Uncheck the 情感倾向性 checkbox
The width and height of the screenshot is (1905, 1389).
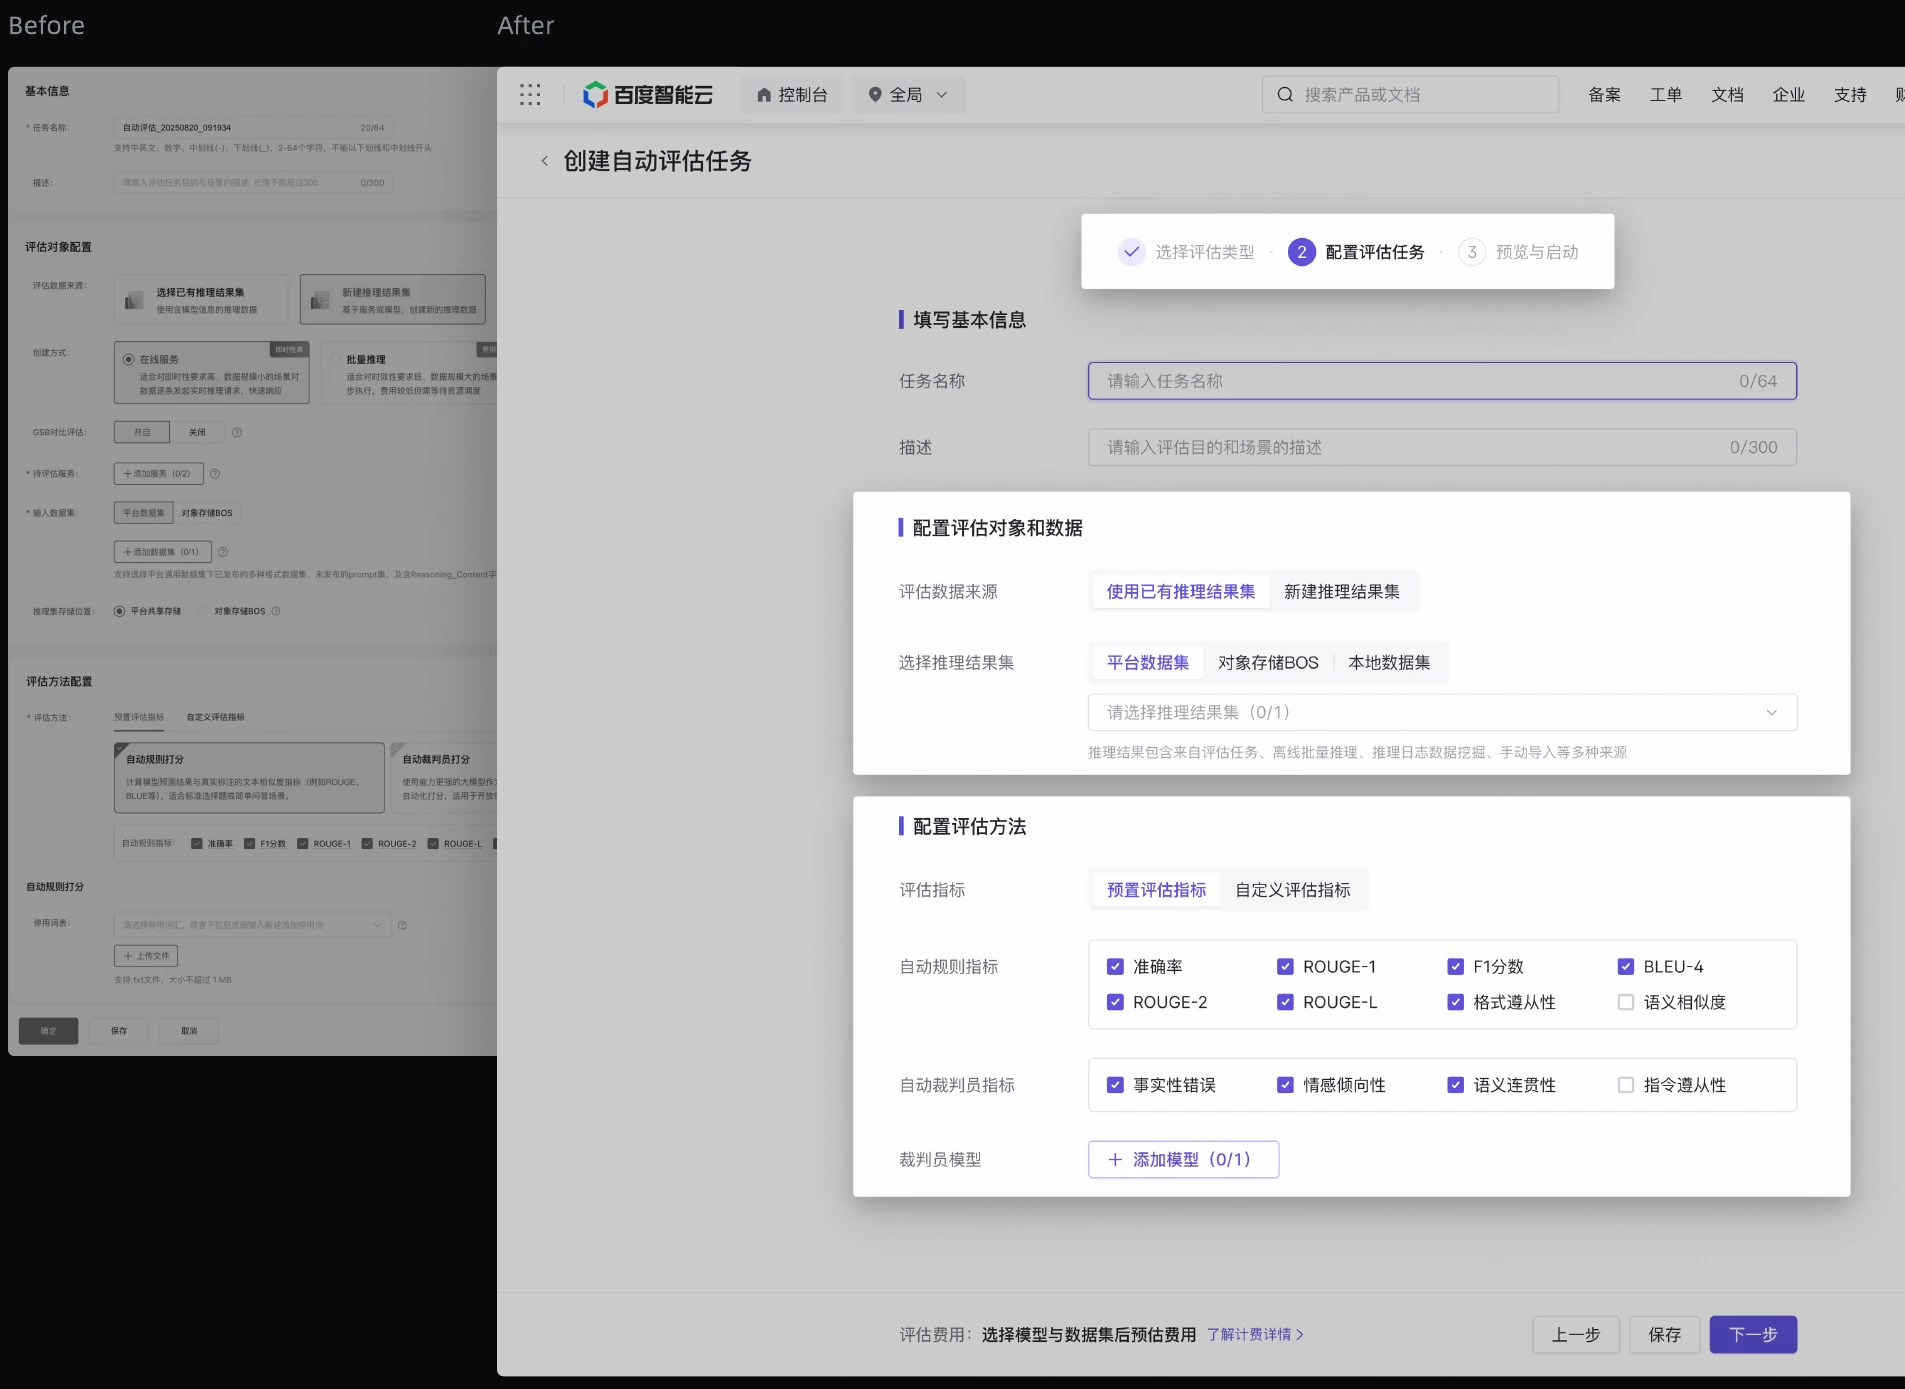coord(1285,1085)
